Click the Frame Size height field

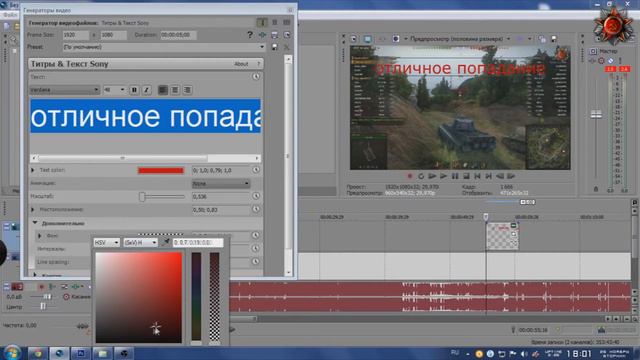[x=113, y=35]
